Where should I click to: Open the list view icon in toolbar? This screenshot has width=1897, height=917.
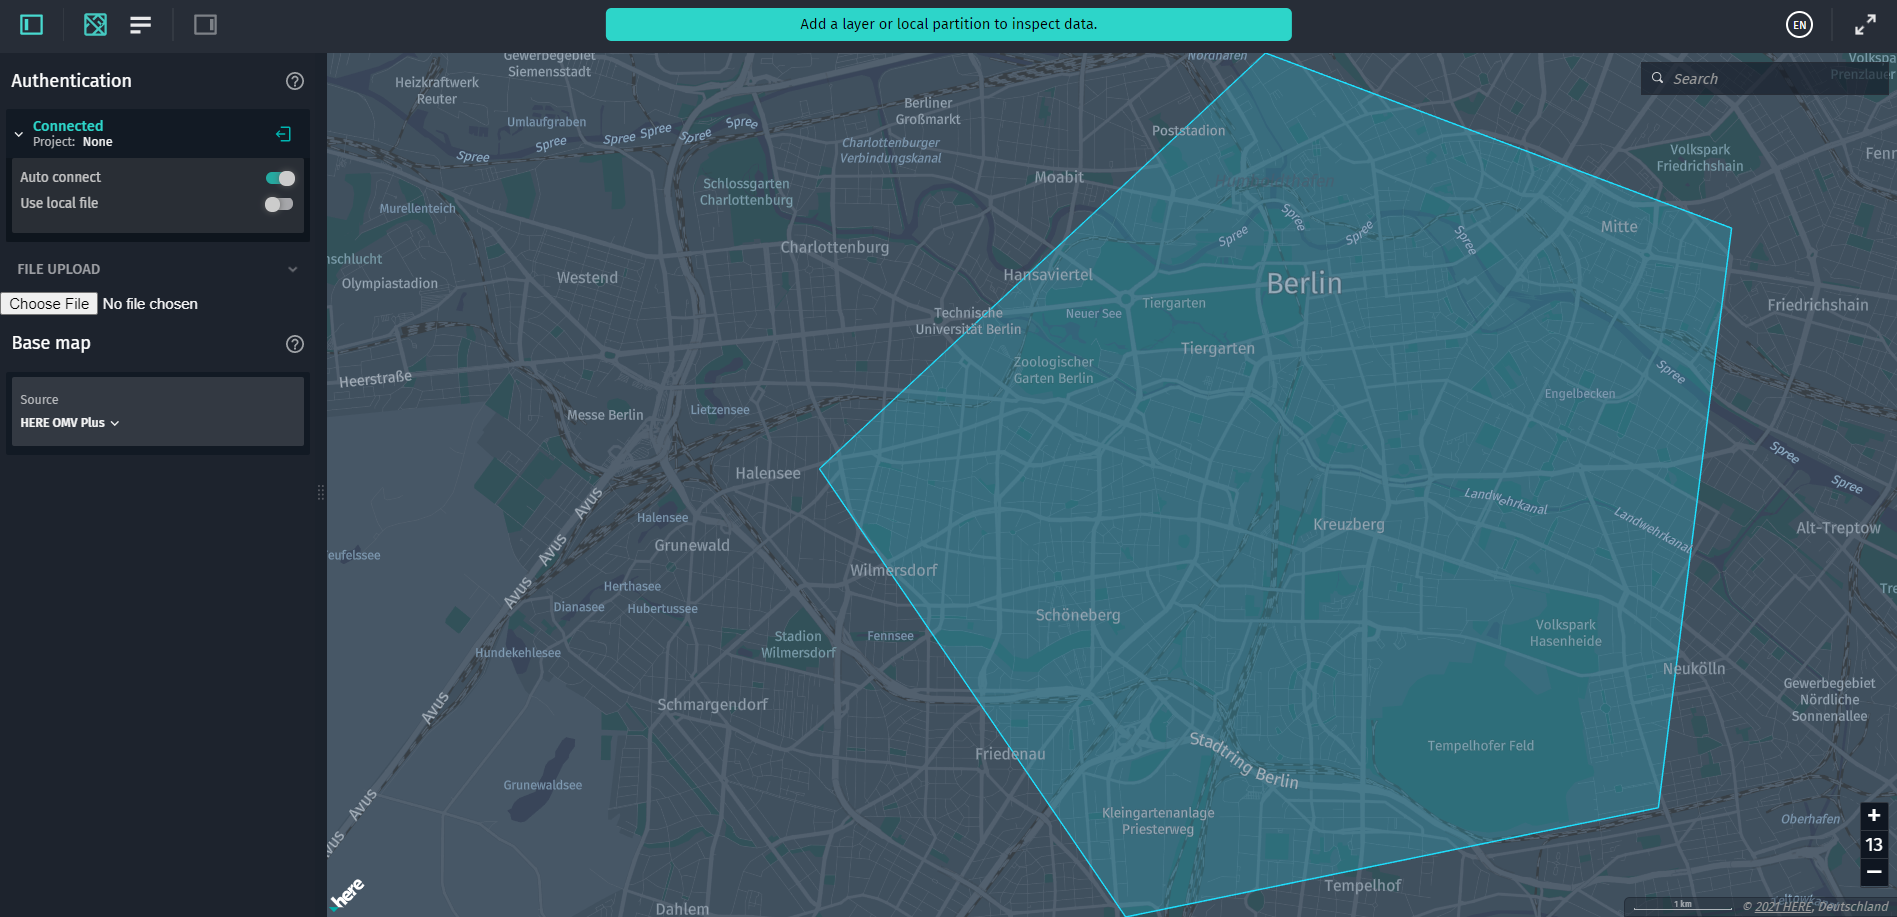(140, 24)
